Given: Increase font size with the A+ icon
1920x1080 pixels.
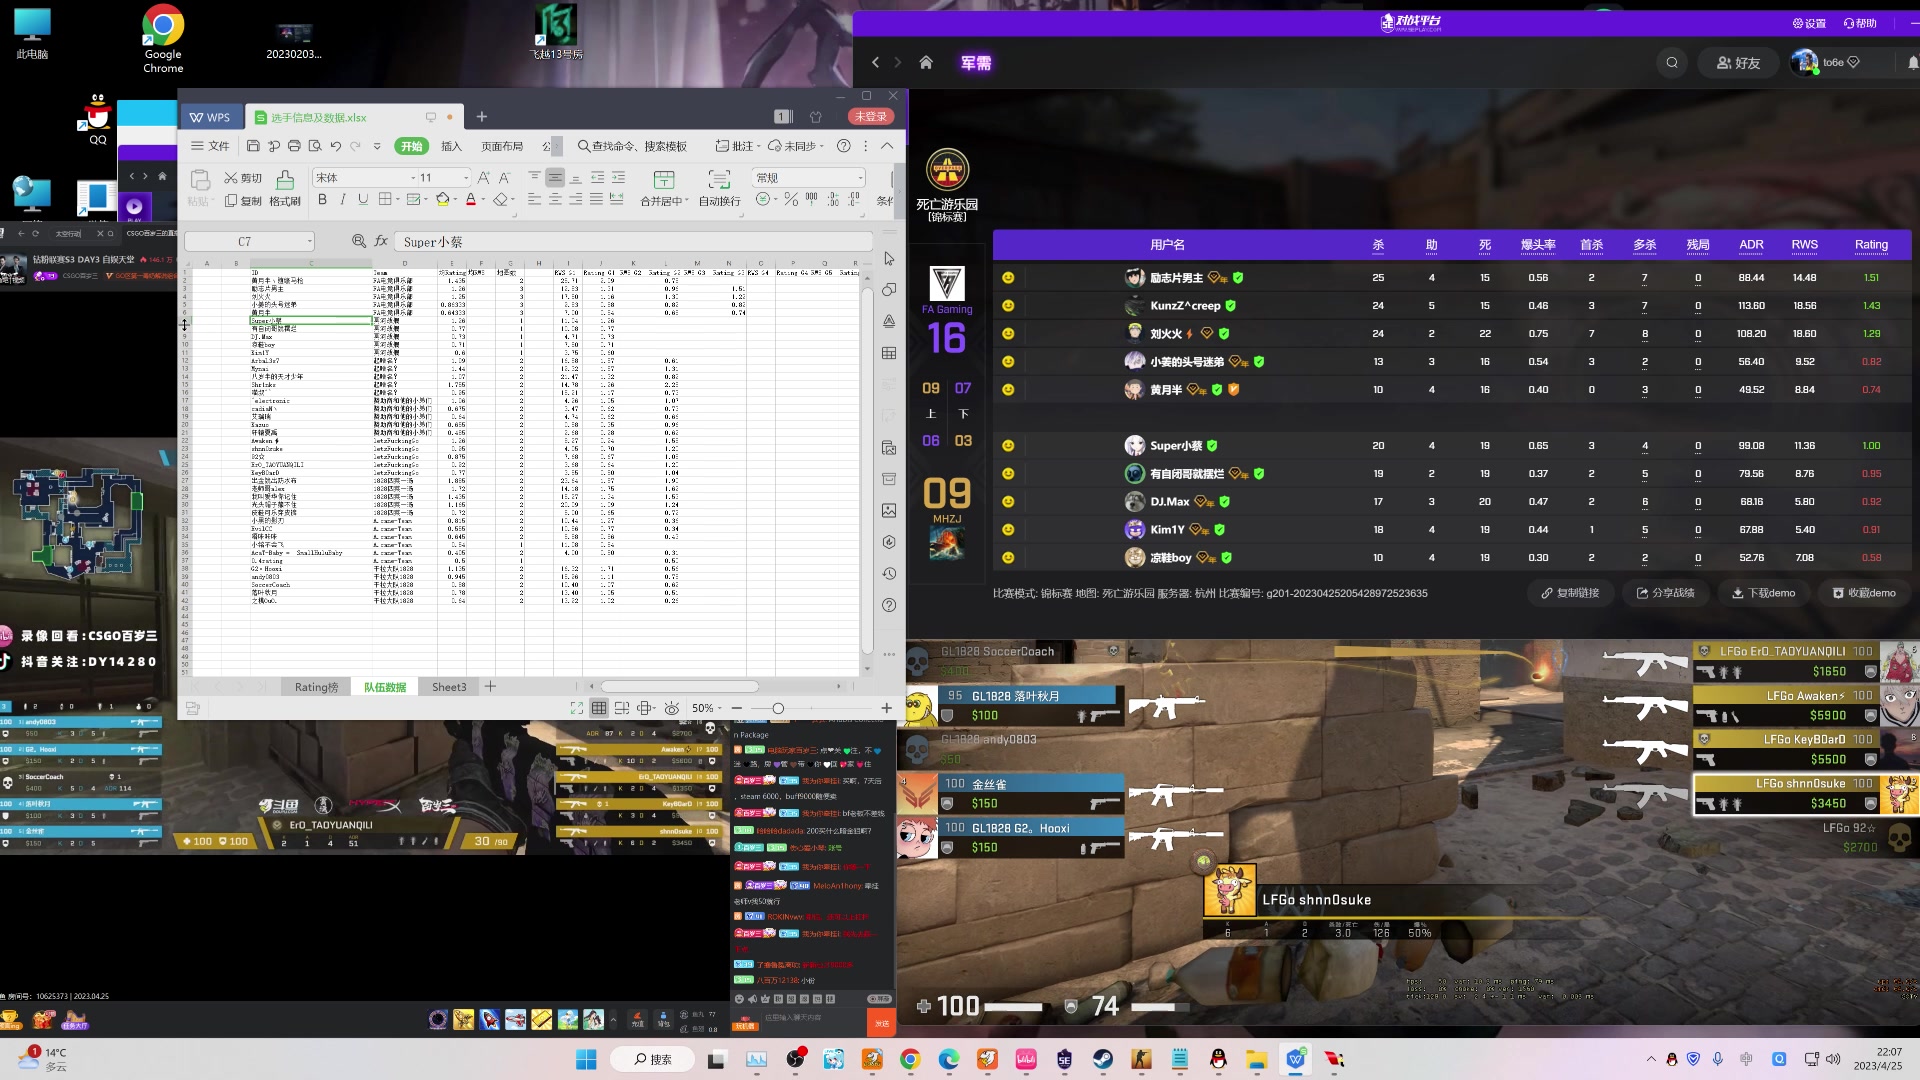Looking at the screenshot, I should pyautogui.click(x=484, y=178).
